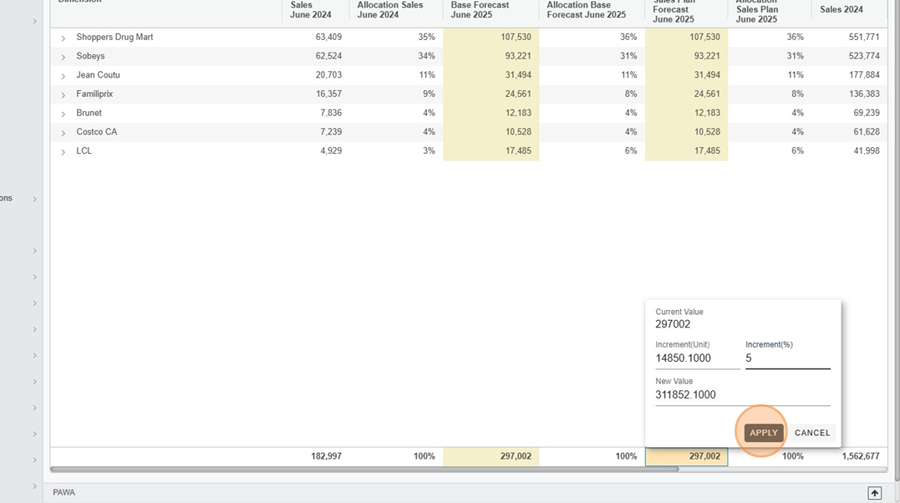Click Jean Coutu Sales 2024 value 177,884
Screen dimensions: 900x503
(x=864, y=75)
